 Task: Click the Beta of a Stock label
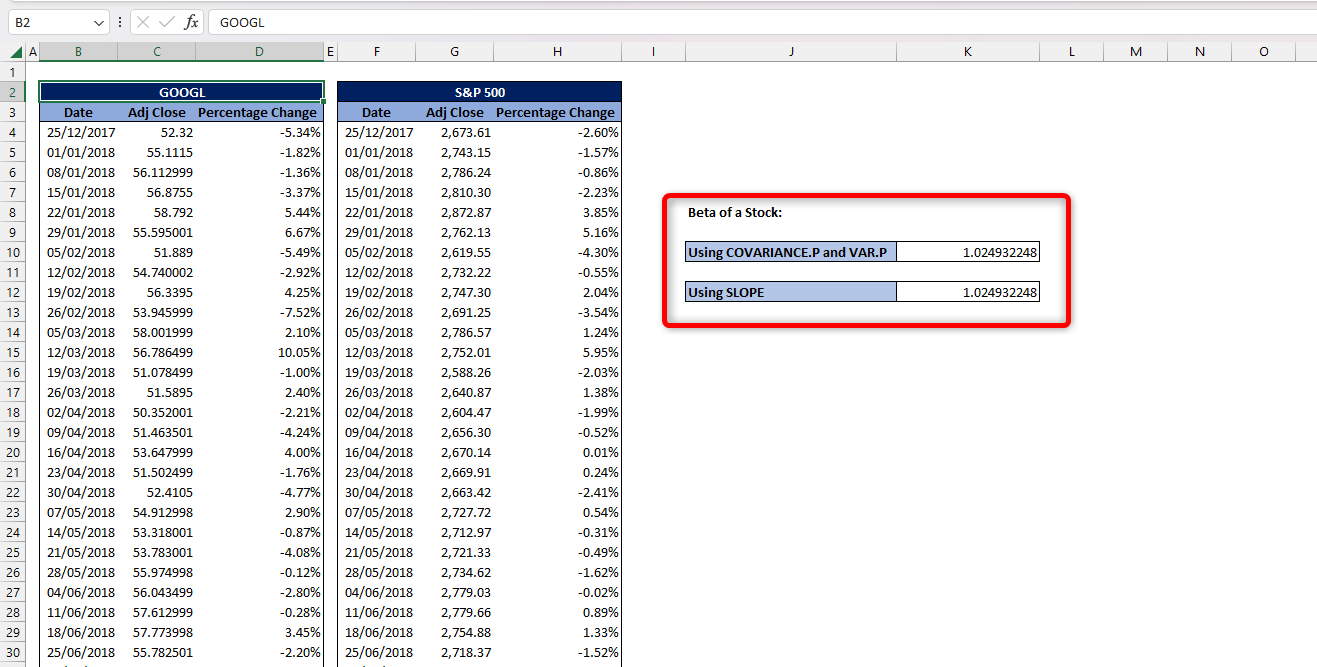(x=735, y=212)
